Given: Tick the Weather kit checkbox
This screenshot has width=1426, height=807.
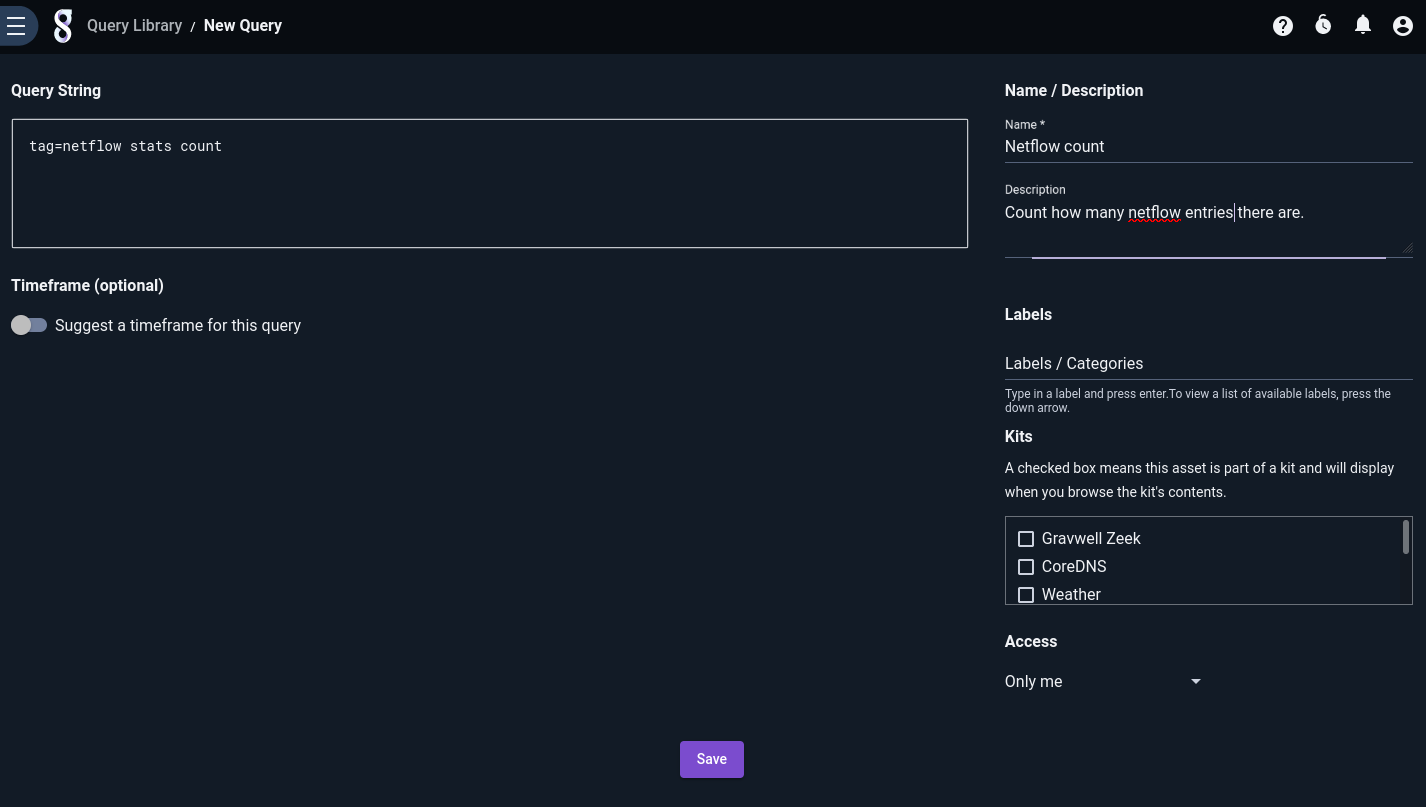Looking at the screenshot, I should [x=1025, y=595].
